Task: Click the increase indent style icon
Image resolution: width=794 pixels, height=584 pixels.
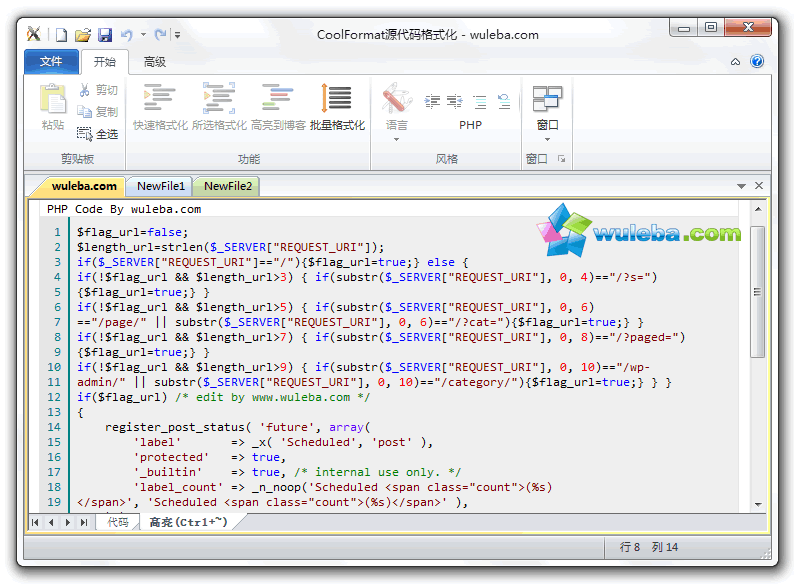Action: tap(455, 102)
